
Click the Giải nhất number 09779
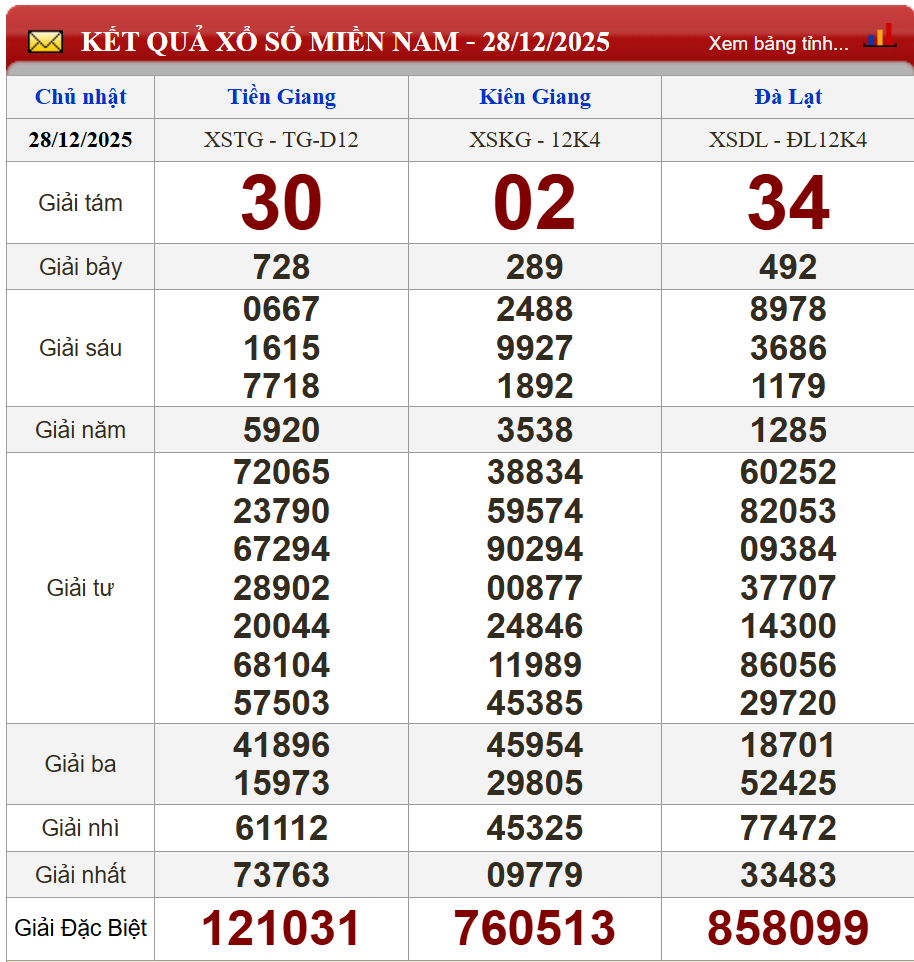pyautogui.click(x=535, y=875)
